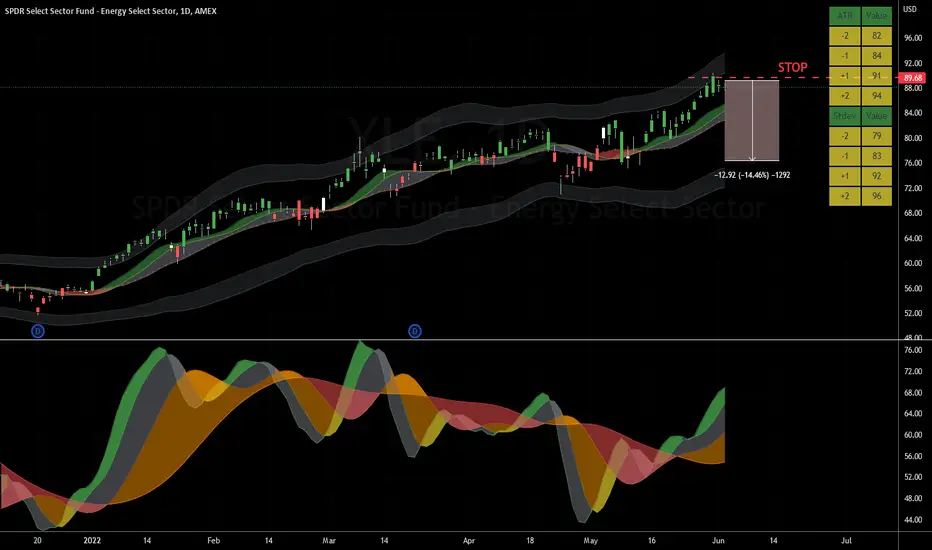Click the shaded price range measurement box
Image resolution: width=932 pixels, height=550 pixels.
[752, 120]
